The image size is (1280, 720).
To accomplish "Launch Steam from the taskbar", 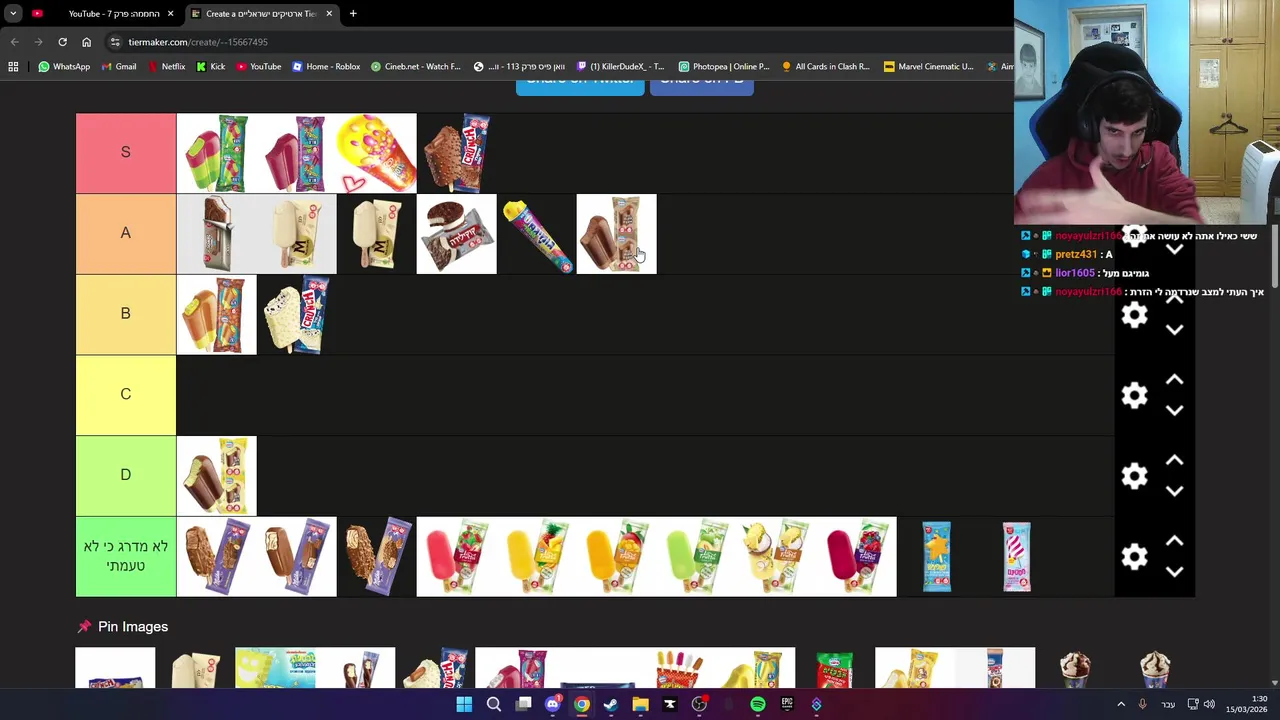I will [x=611, y=705].
